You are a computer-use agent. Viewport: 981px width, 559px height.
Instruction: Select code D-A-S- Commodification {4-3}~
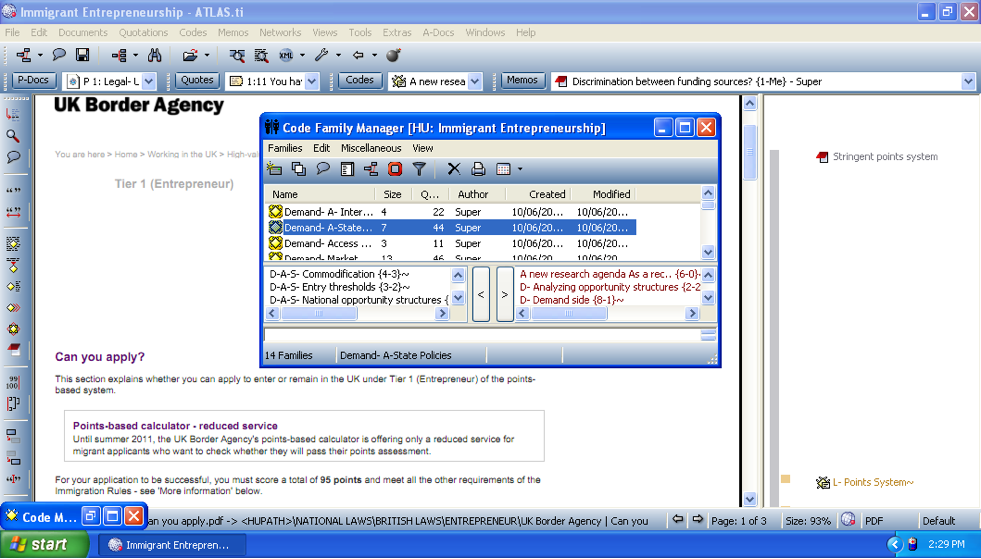pos(340,274)
